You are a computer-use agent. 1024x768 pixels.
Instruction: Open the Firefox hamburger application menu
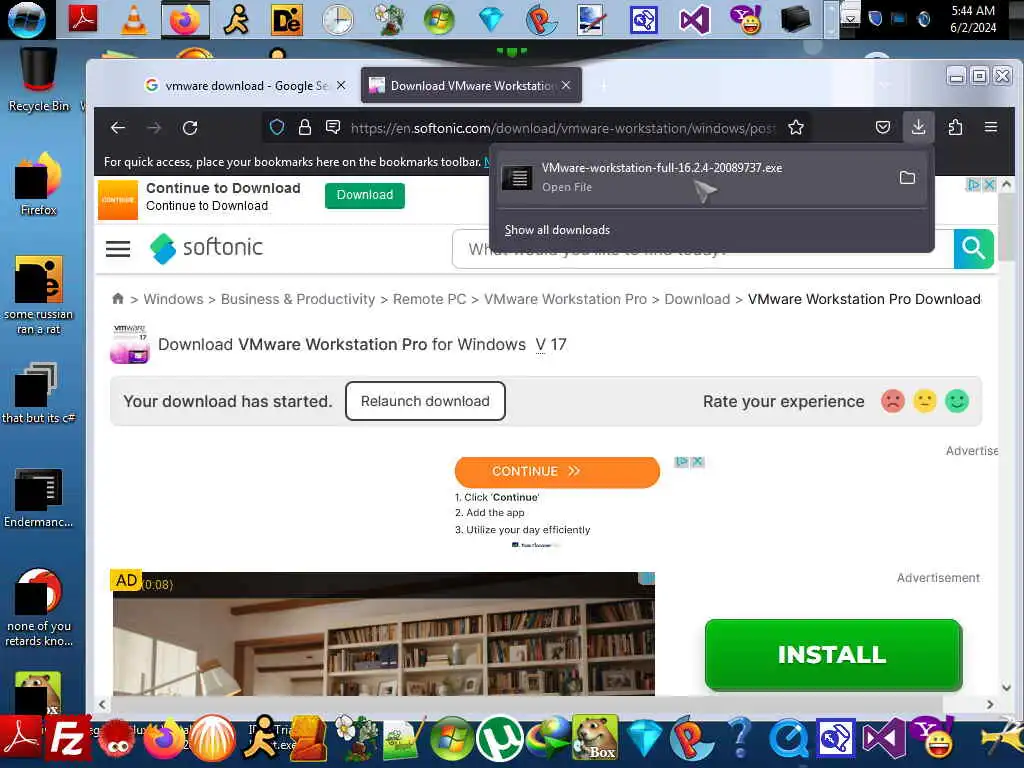[x=991, y=127]
